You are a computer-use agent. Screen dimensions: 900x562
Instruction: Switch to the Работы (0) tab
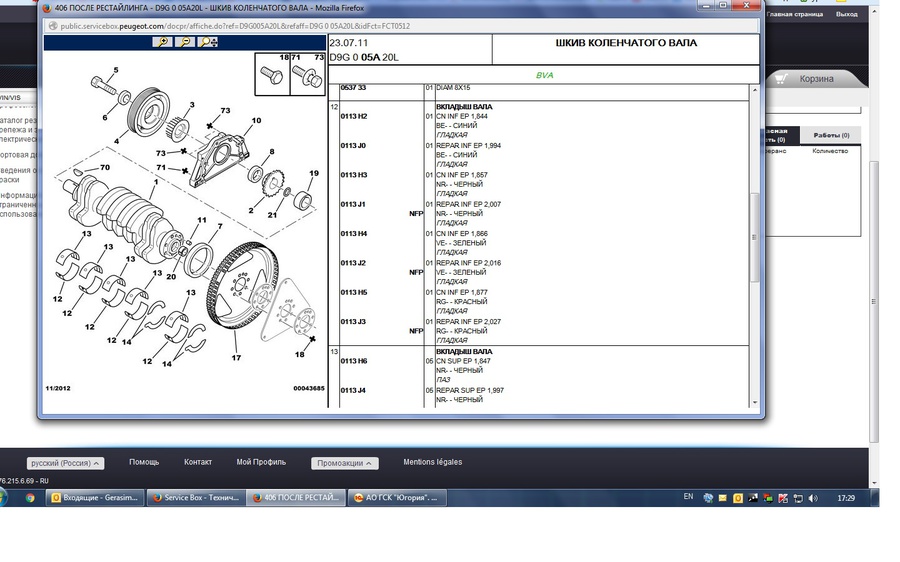point(831,135)
